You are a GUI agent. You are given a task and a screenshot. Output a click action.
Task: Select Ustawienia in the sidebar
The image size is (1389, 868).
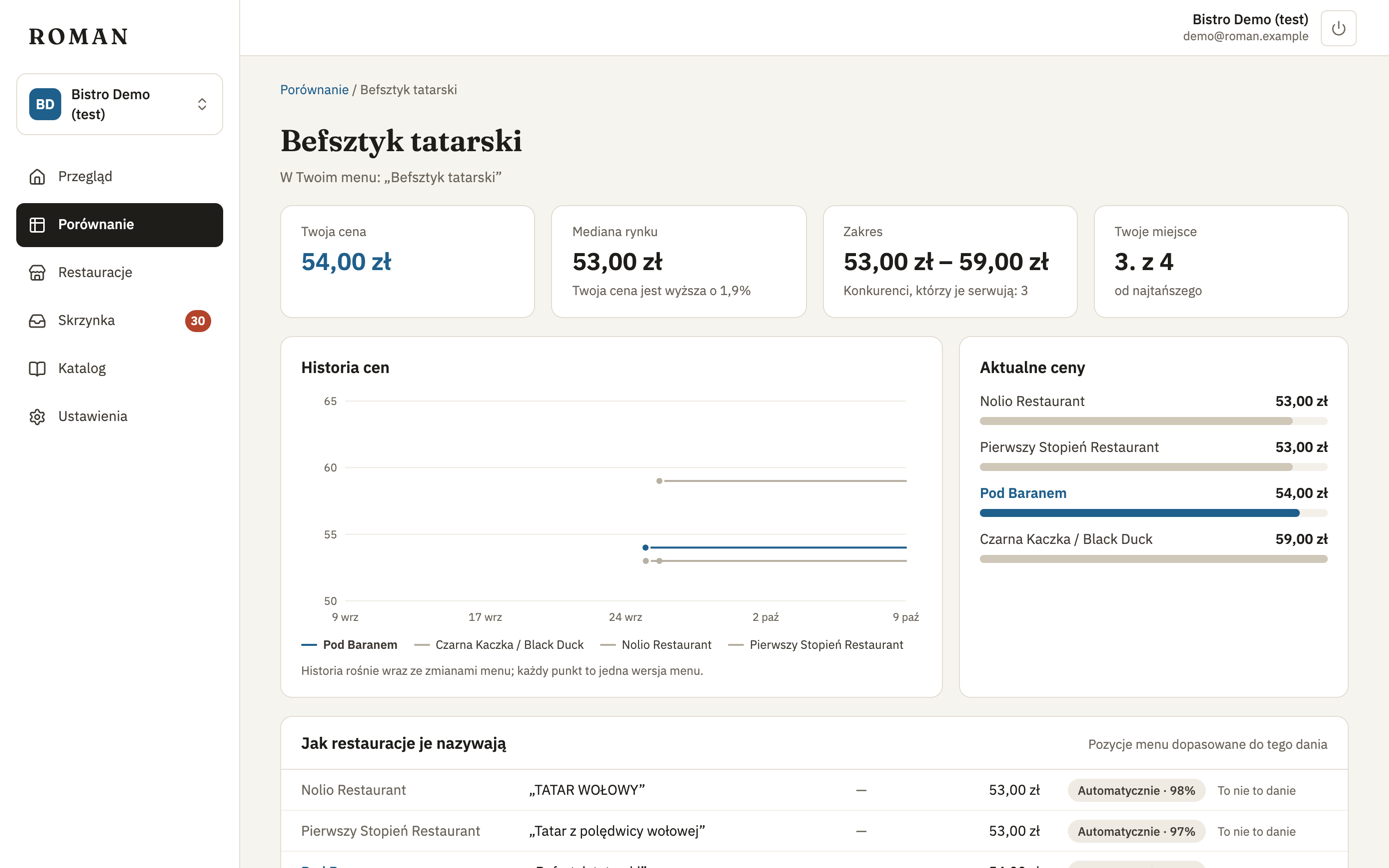[120, 417]
